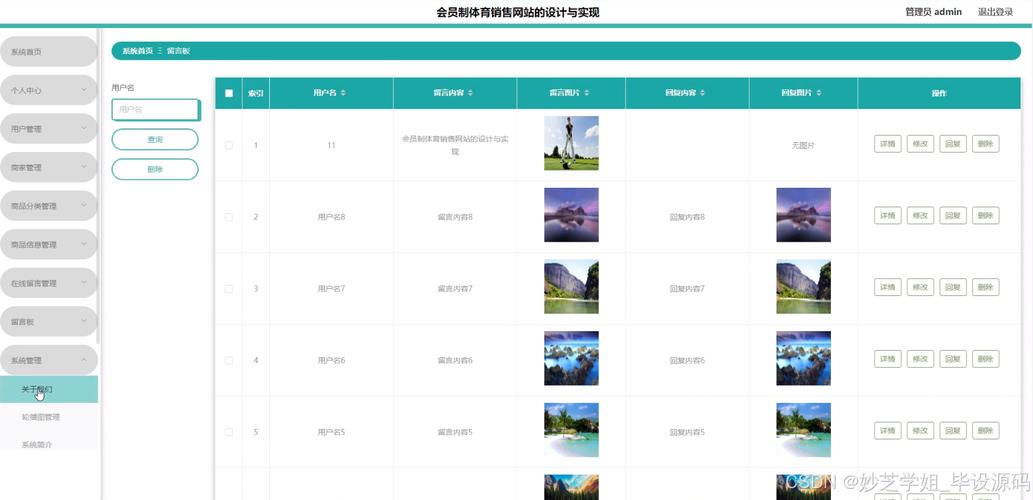This screenshot has height=500, width=1033.
Task: Expand 商品信息管理 sidebar menu
Action: [49, 244]
